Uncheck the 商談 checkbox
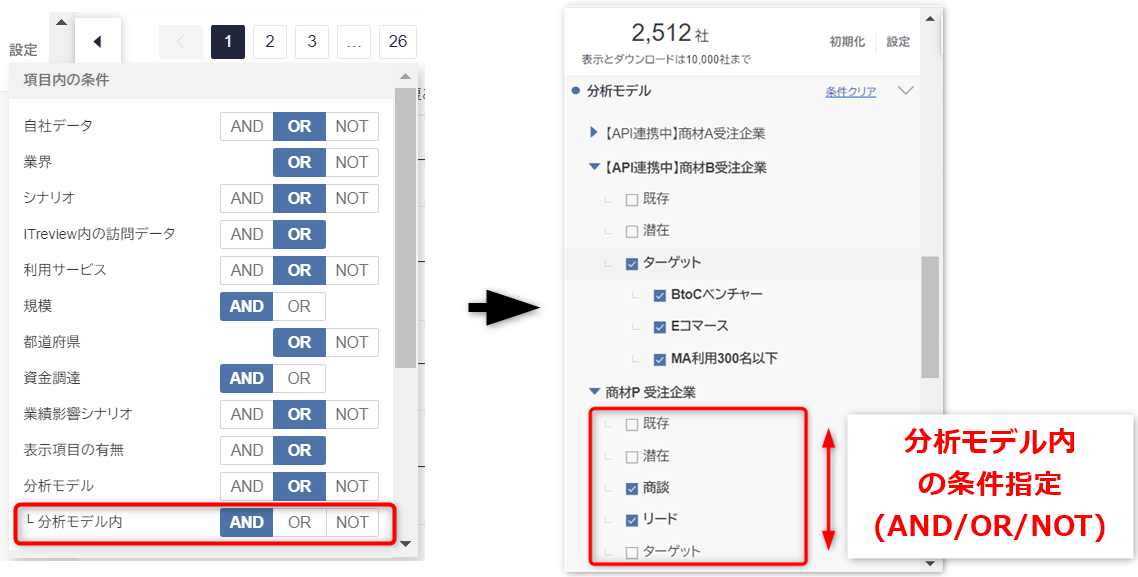 [631, 489]
